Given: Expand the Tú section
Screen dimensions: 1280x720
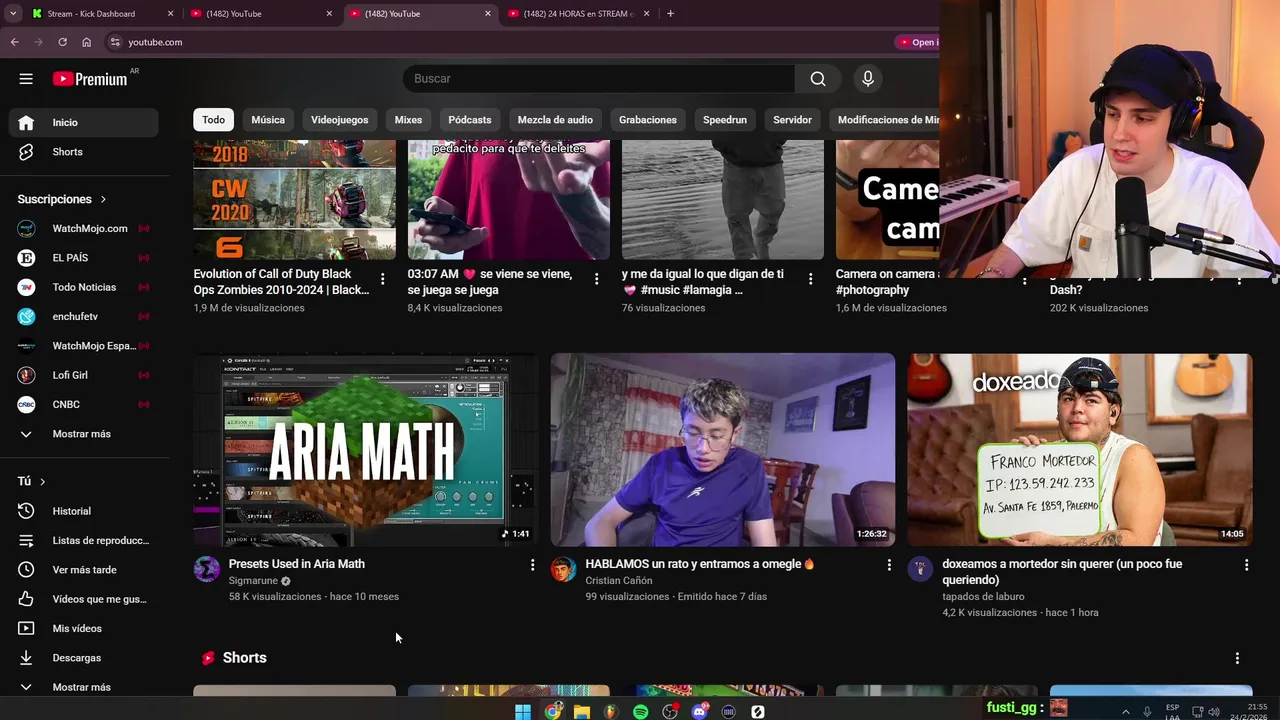Looking at the screenshot, I should tap(32, 481).
